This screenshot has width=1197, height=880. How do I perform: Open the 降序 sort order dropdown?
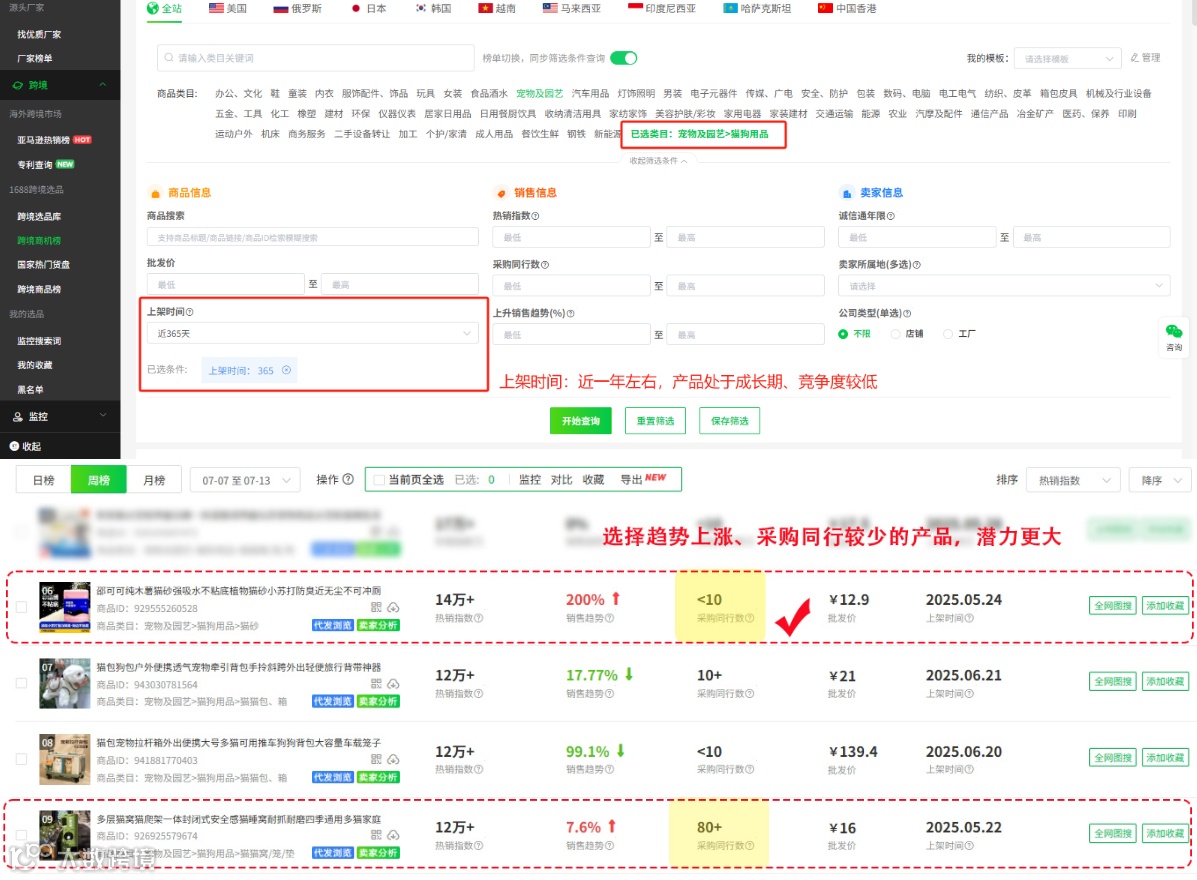point(1160,480)
